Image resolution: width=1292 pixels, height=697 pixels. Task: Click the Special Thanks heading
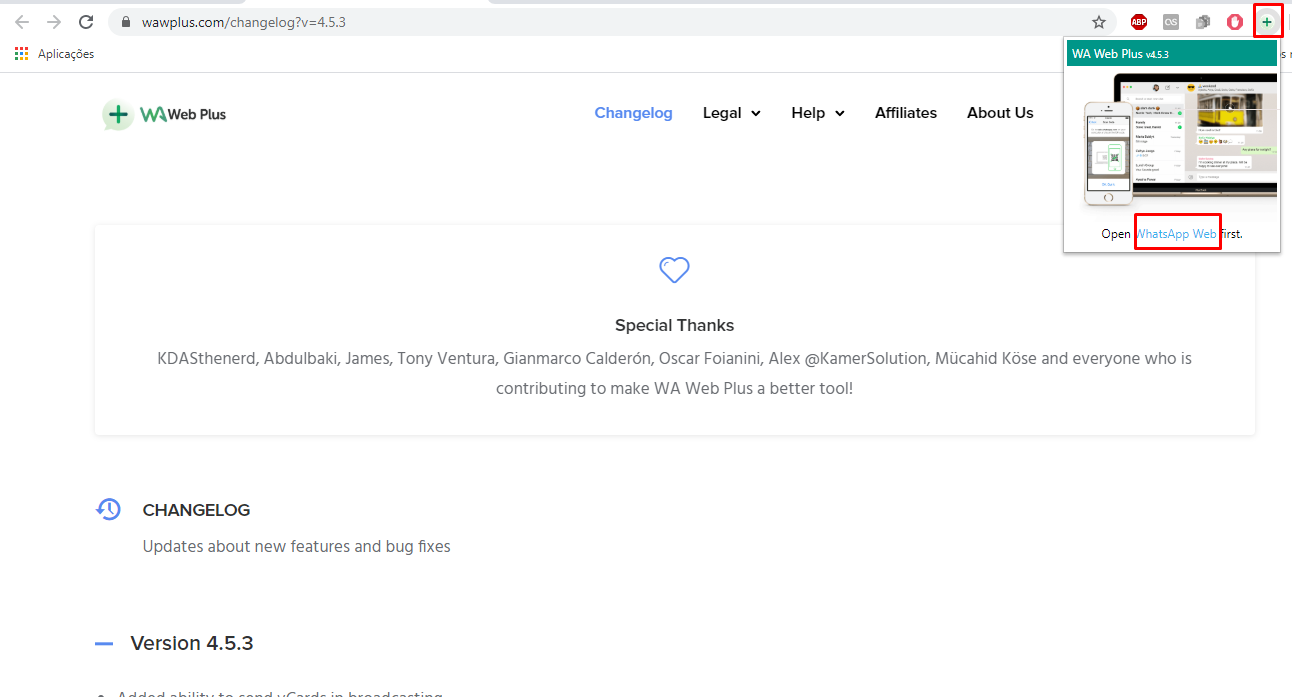point(674,325)
